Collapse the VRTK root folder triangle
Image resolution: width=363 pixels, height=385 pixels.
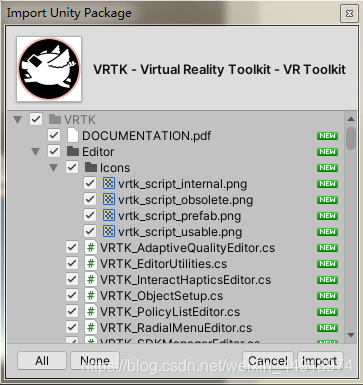18,119
